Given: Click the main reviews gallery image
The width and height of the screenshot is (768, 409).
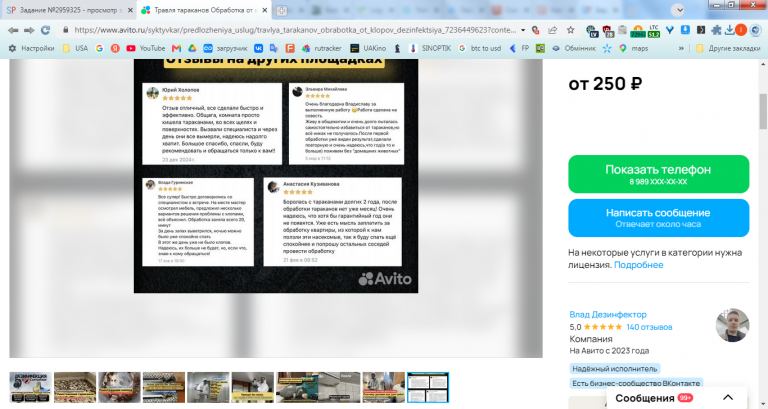Looking at the screenshot, I should 276,175.
